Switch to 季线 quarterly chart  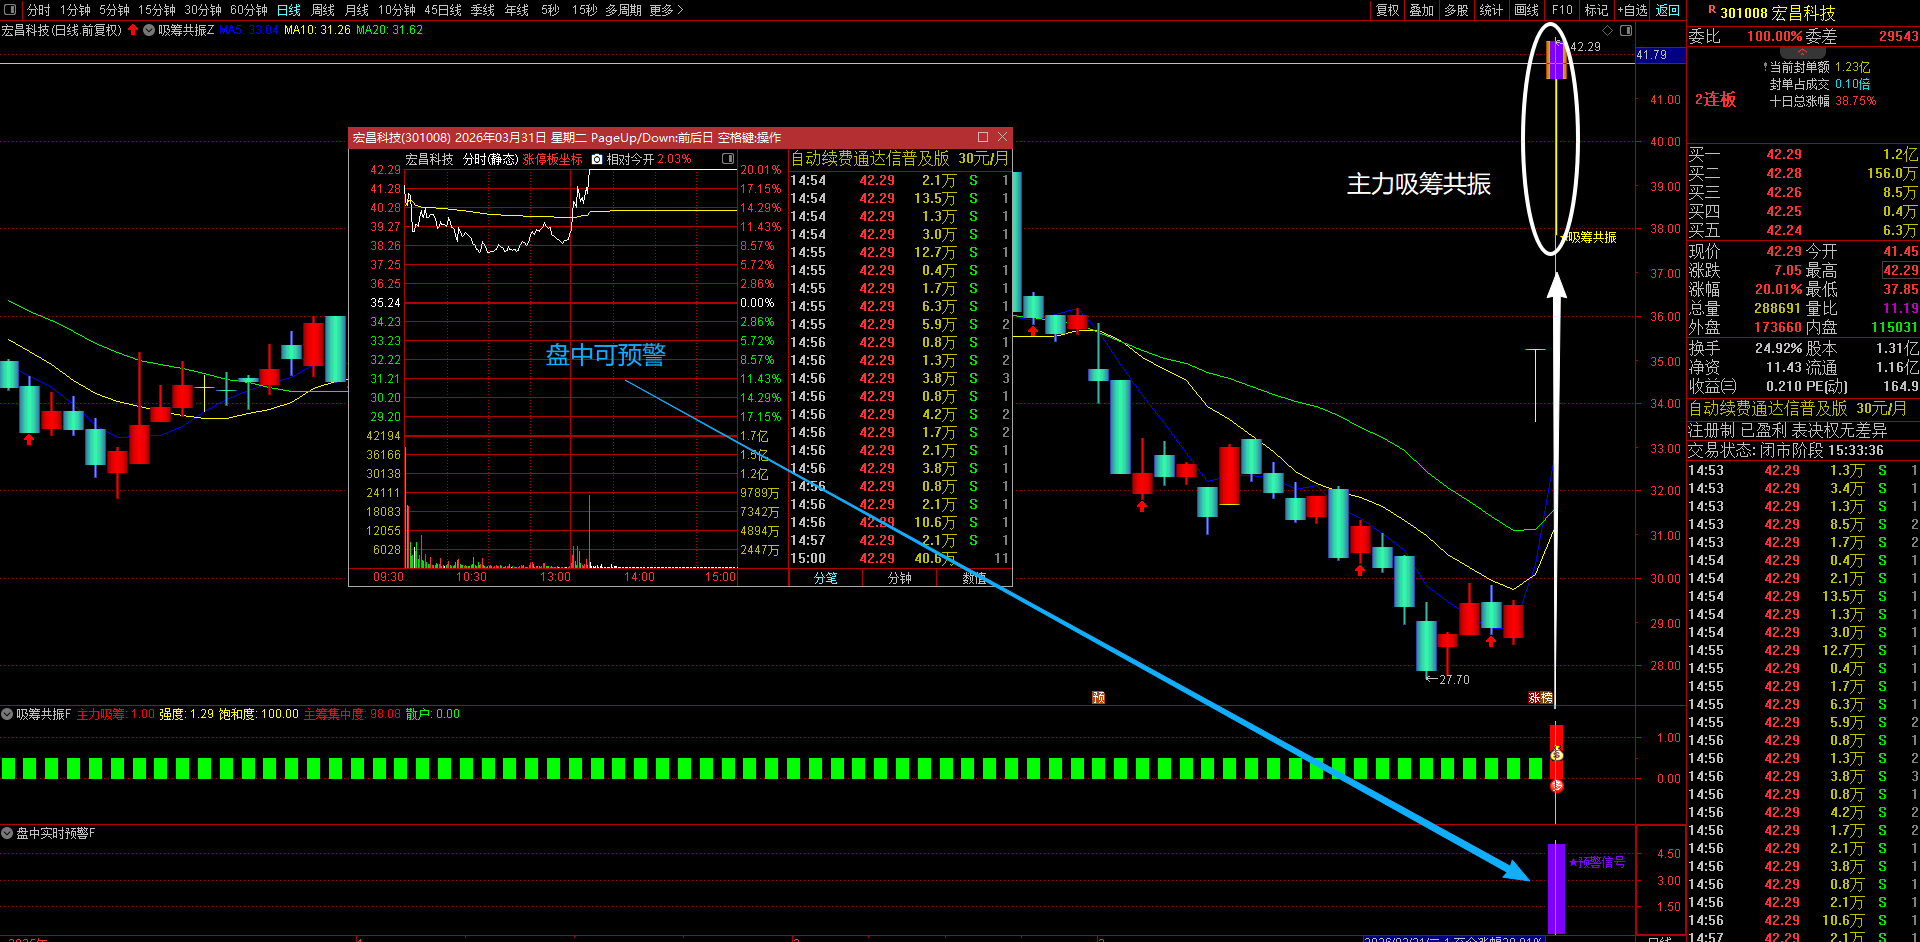click(x=483, y=10)
